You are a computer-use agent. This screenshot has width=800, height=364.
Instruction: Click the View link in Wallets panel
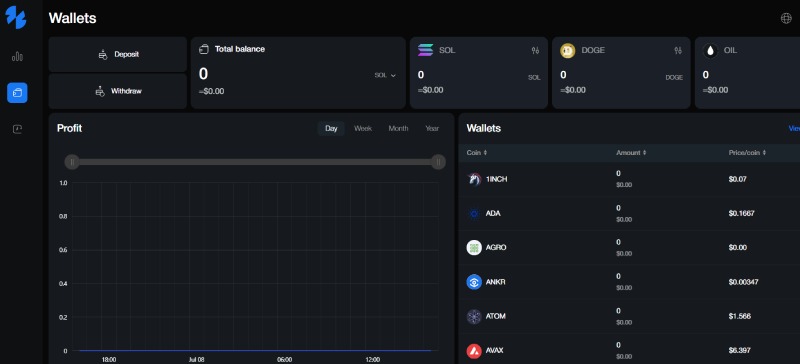(794, 129)
